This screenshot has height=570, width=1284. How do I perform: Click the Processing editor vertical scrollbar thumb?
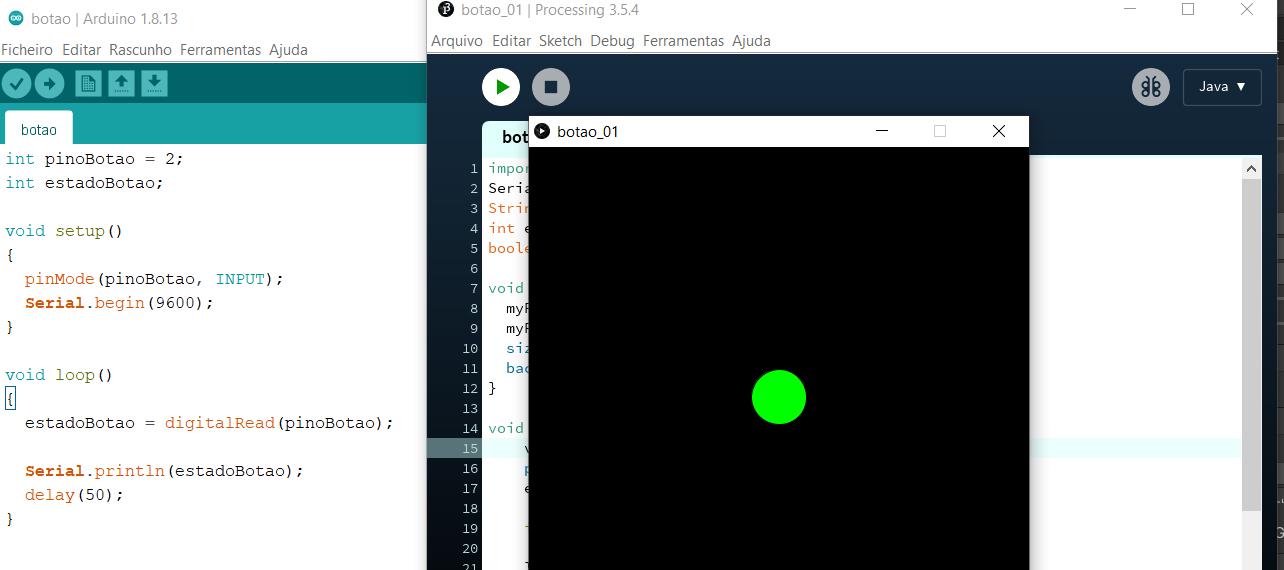1251,345
